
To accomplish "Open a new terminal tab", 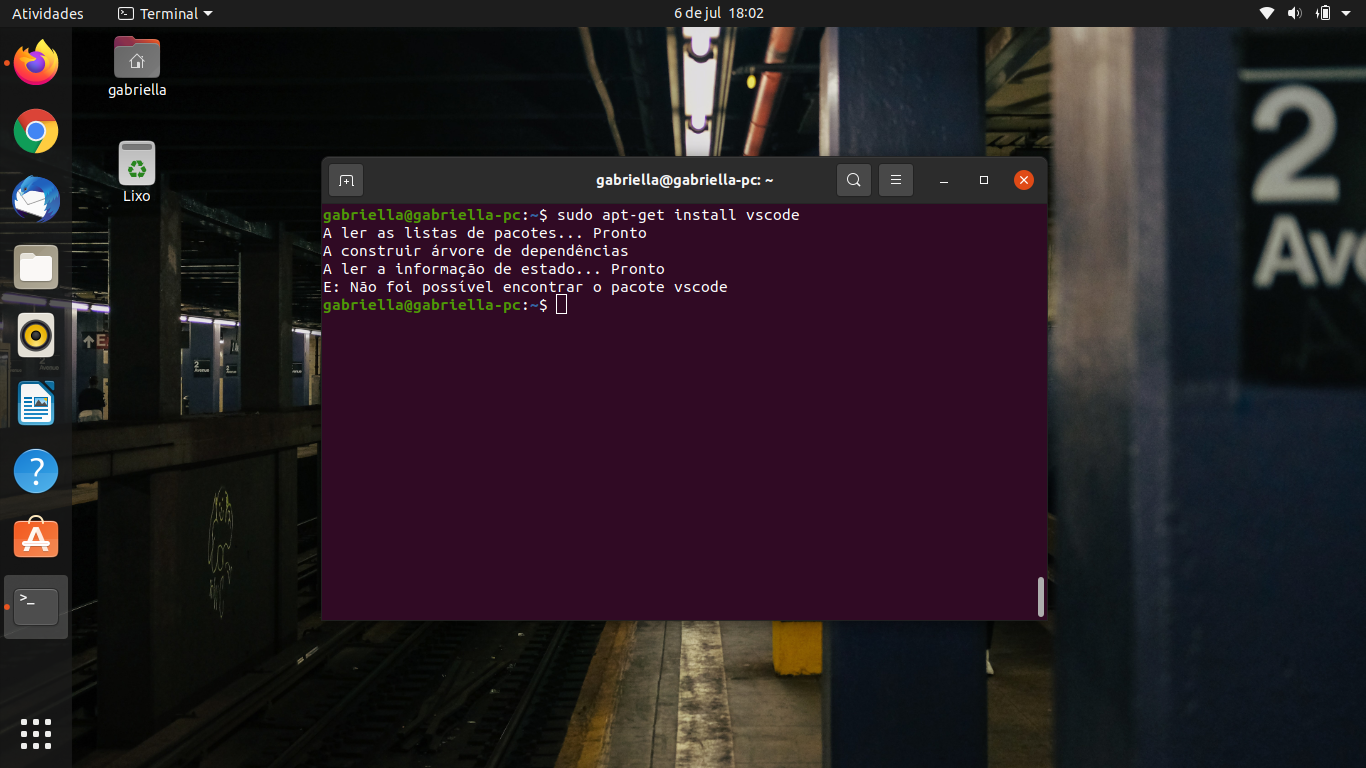I will coord(346,180).
